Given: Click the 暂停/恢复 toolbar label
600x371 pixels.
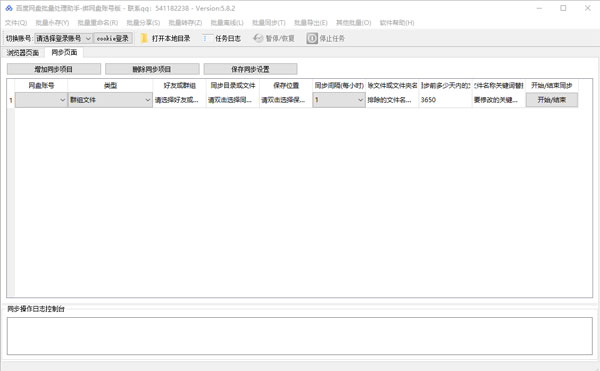Looking at the screenshot, I should point(280,38).
